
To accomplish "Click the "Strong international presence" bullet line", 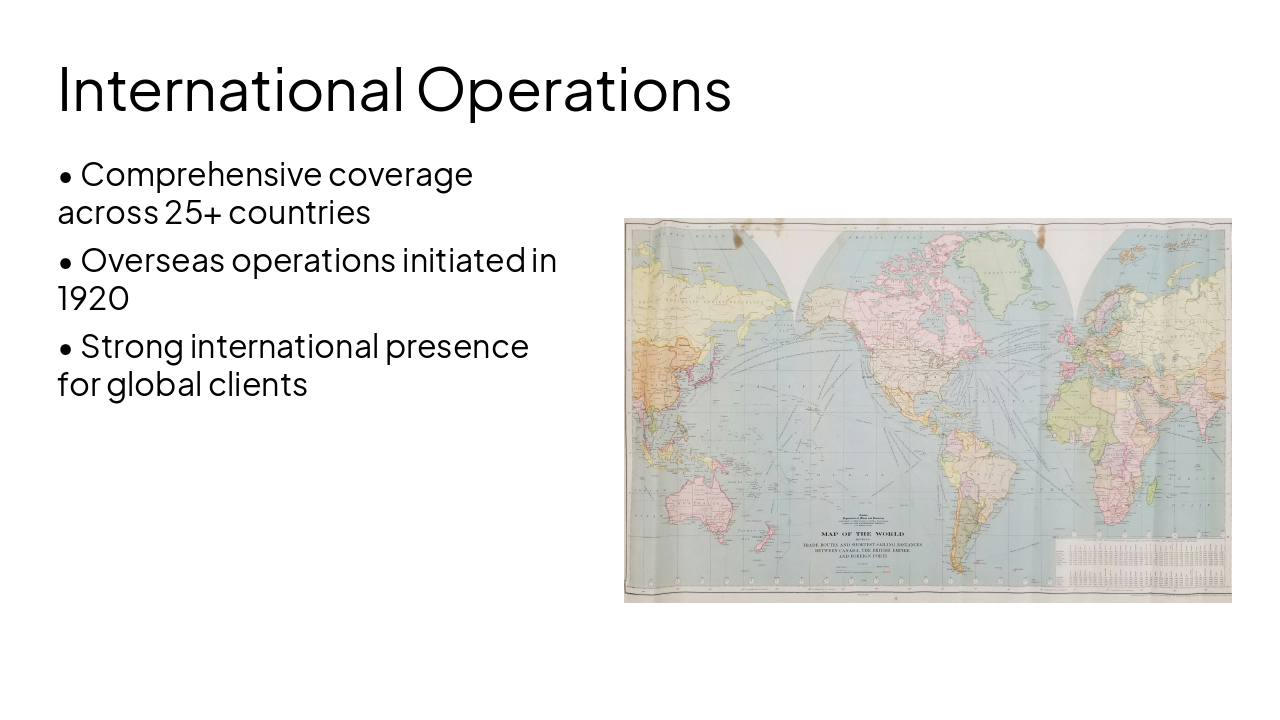I will (304, 347).
